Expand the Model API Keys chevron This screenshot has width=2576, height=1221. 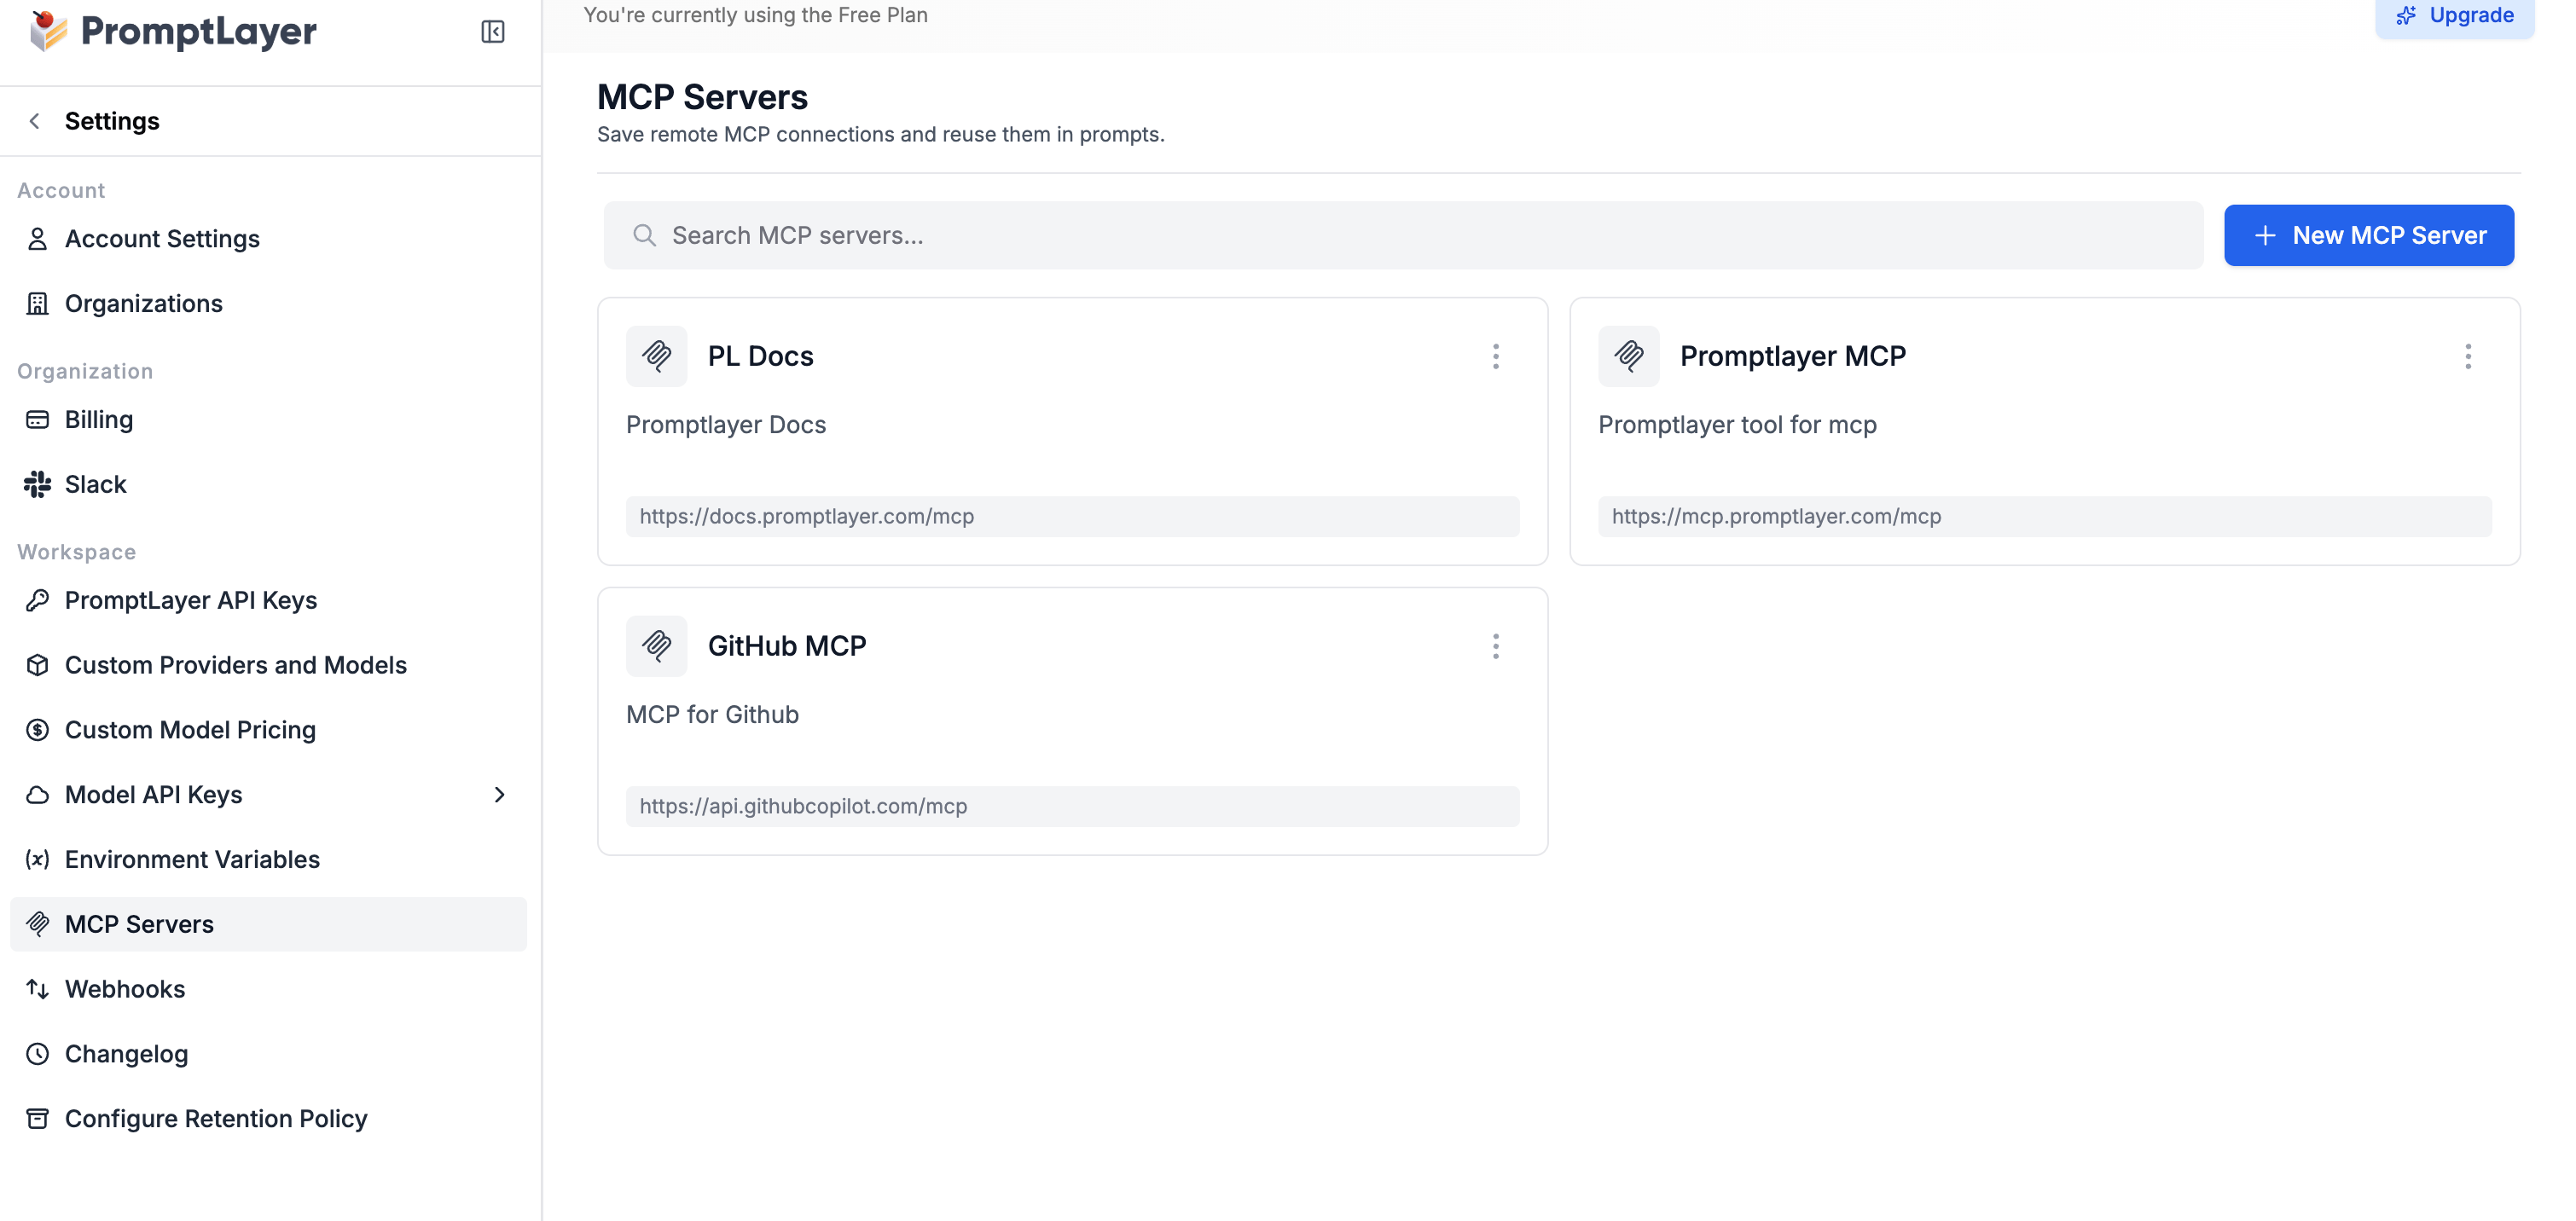[x=499, y=795]
